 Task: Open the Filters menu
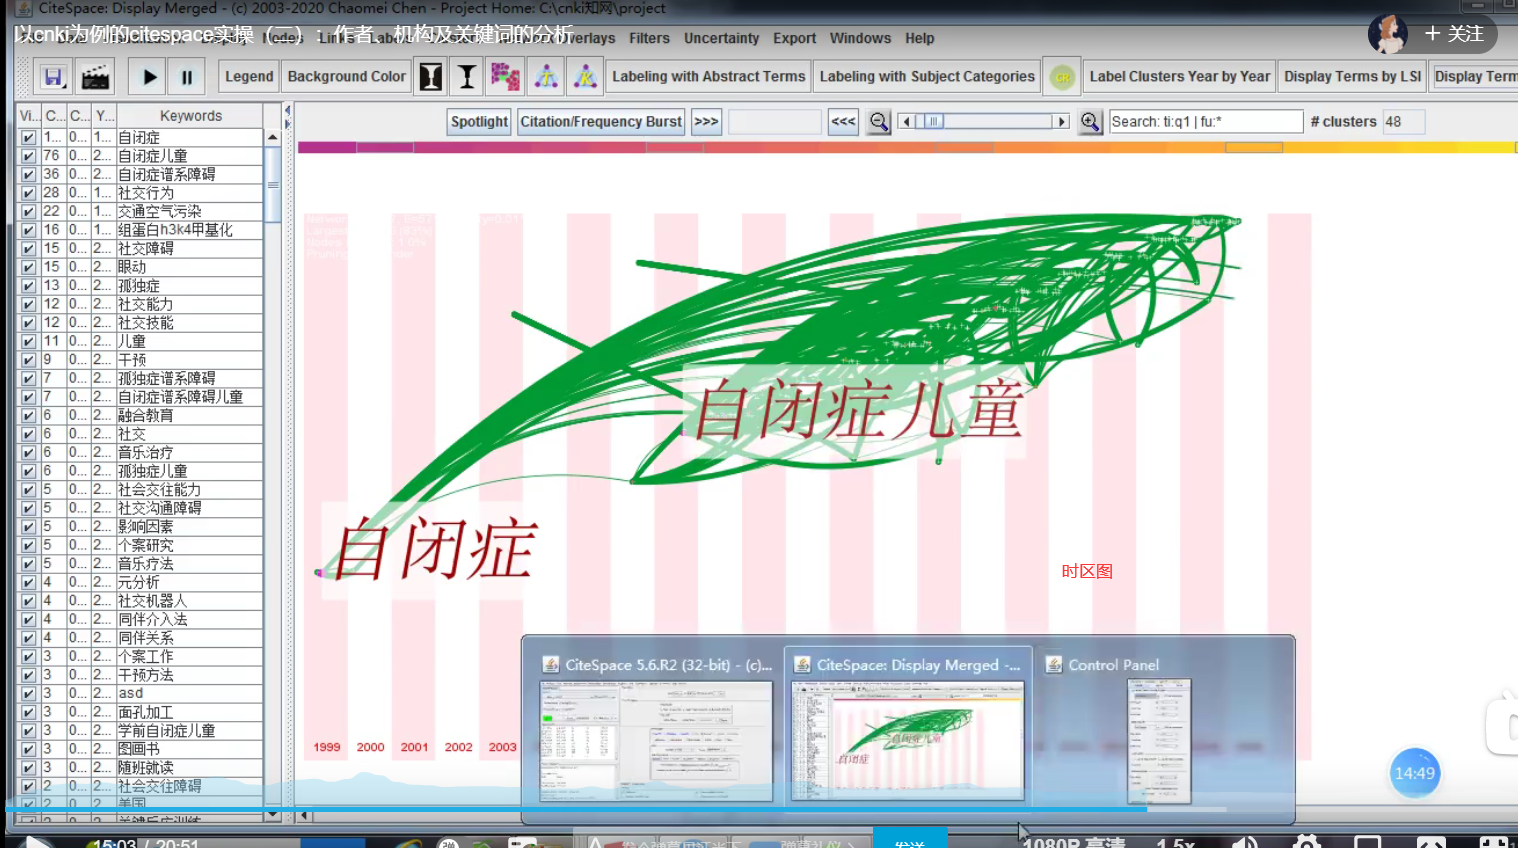649,38
